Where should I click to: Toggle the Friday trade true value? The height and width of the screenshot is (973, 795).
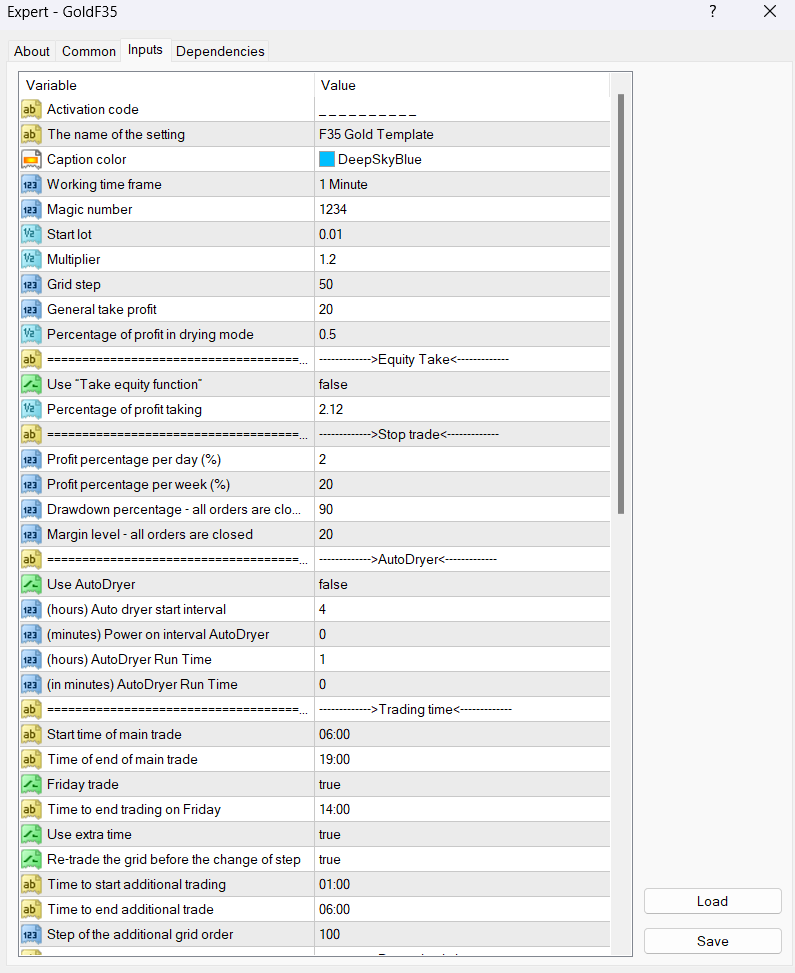tap(330, 785)
